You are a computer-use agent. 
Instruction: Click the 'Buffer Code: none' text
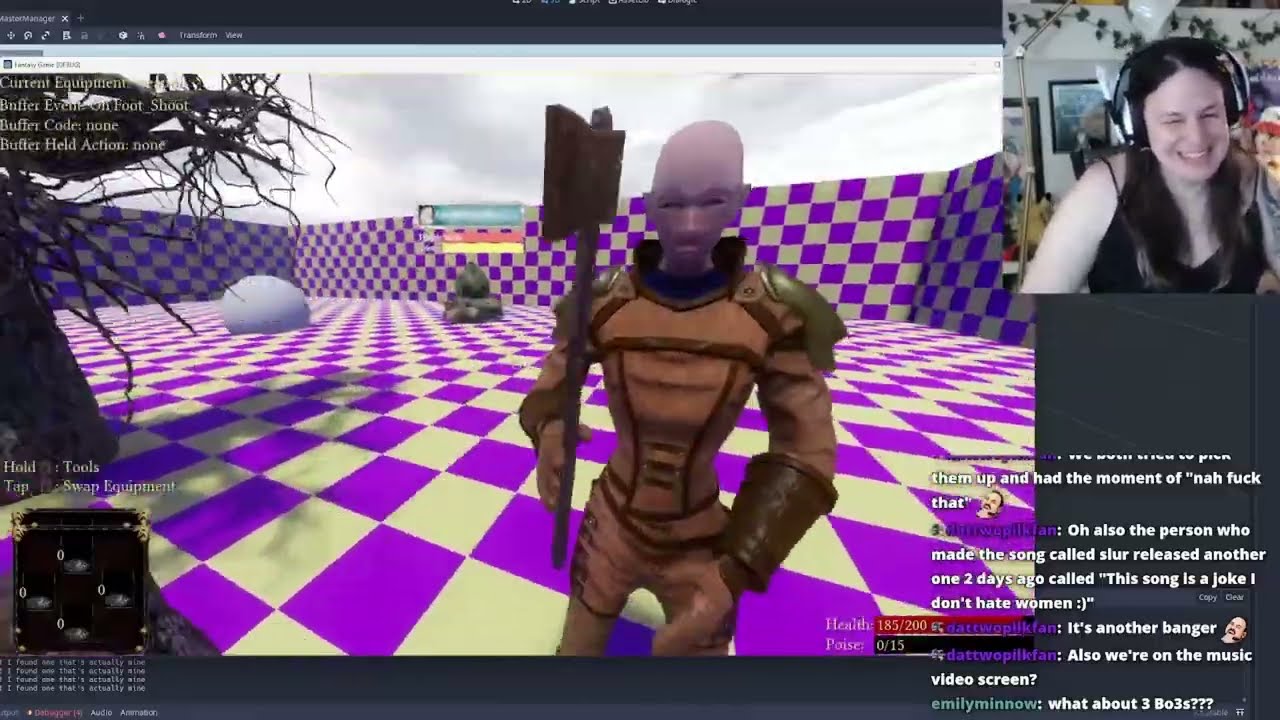point(59,125)
